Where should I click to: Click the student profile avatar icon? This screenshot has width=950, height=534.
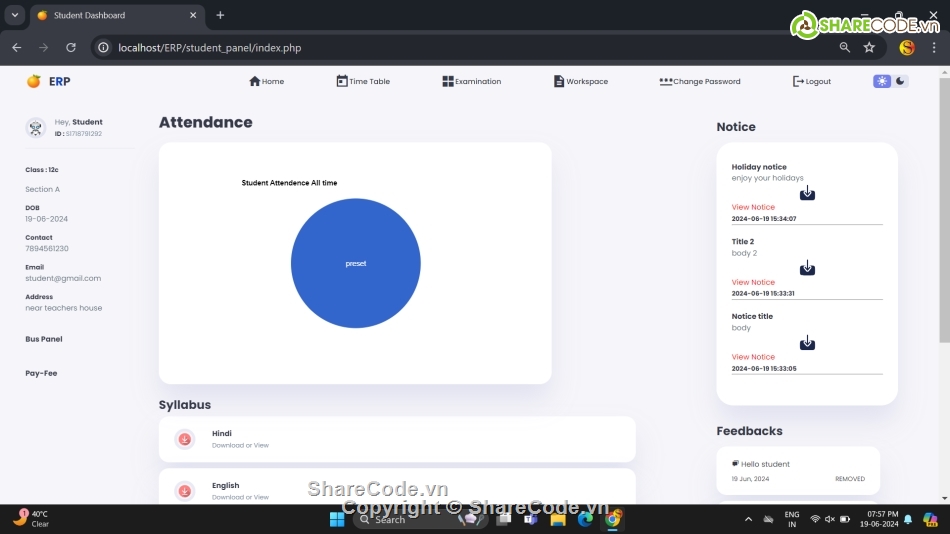(36, 128)
